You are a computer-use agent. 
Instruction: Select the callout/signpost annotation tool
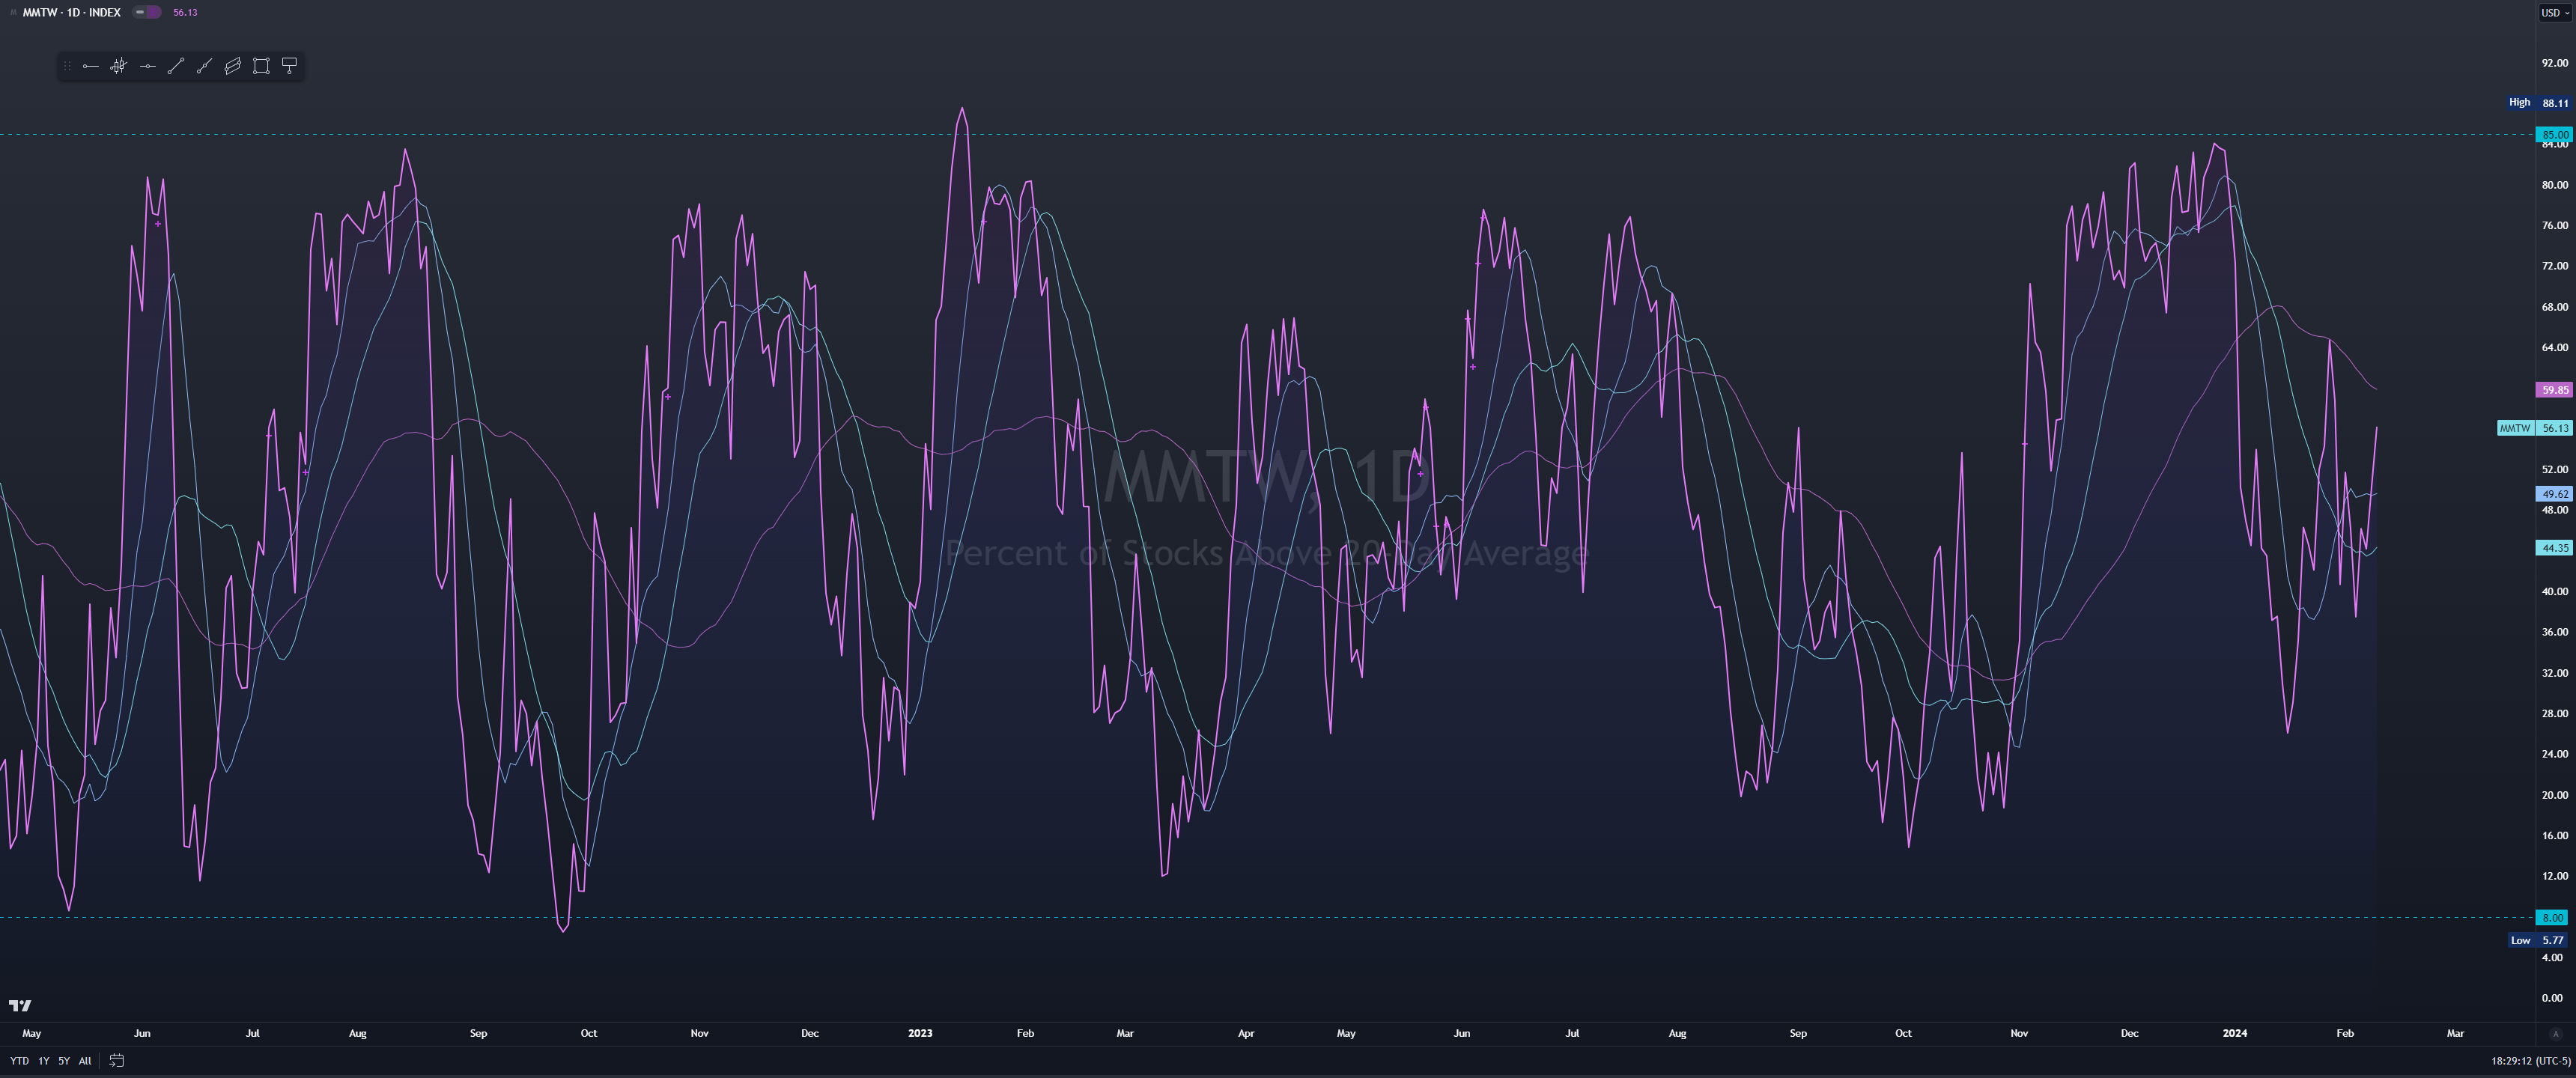(x=290, y=66)
